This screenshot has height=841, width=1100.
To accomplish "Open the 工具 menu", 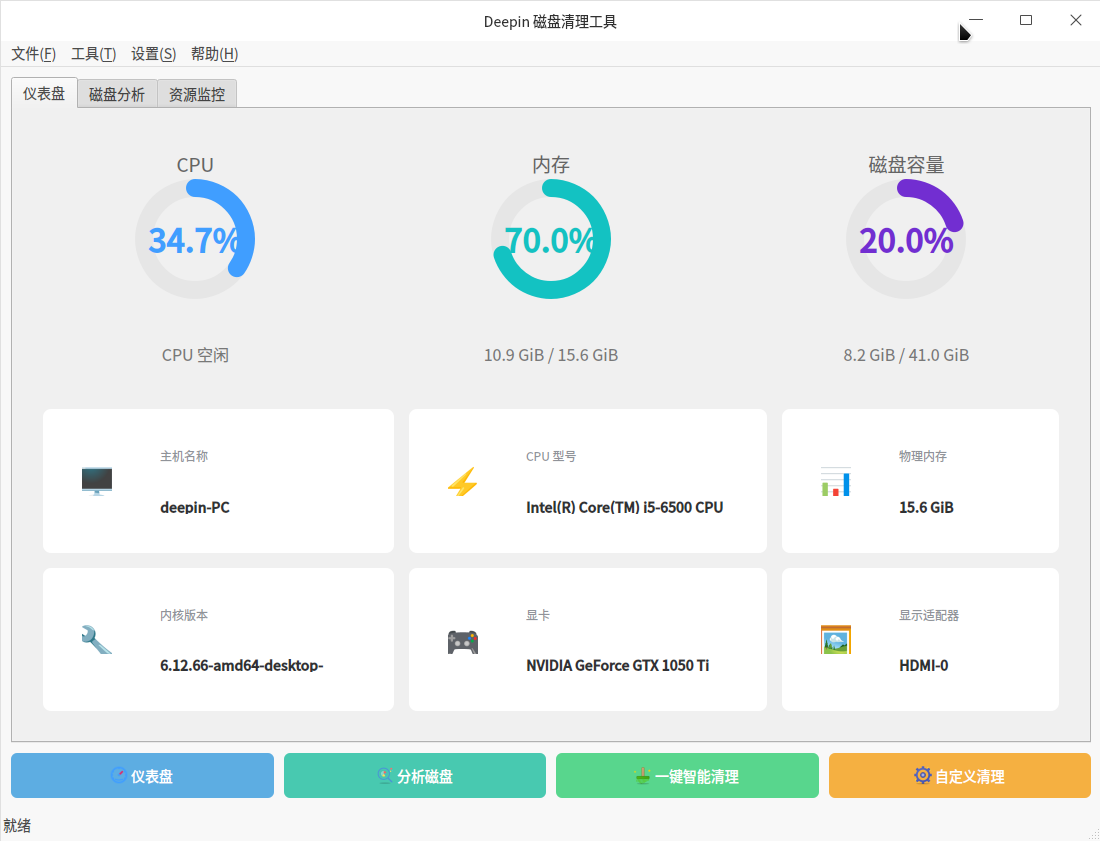I will (x=96, y=54).
